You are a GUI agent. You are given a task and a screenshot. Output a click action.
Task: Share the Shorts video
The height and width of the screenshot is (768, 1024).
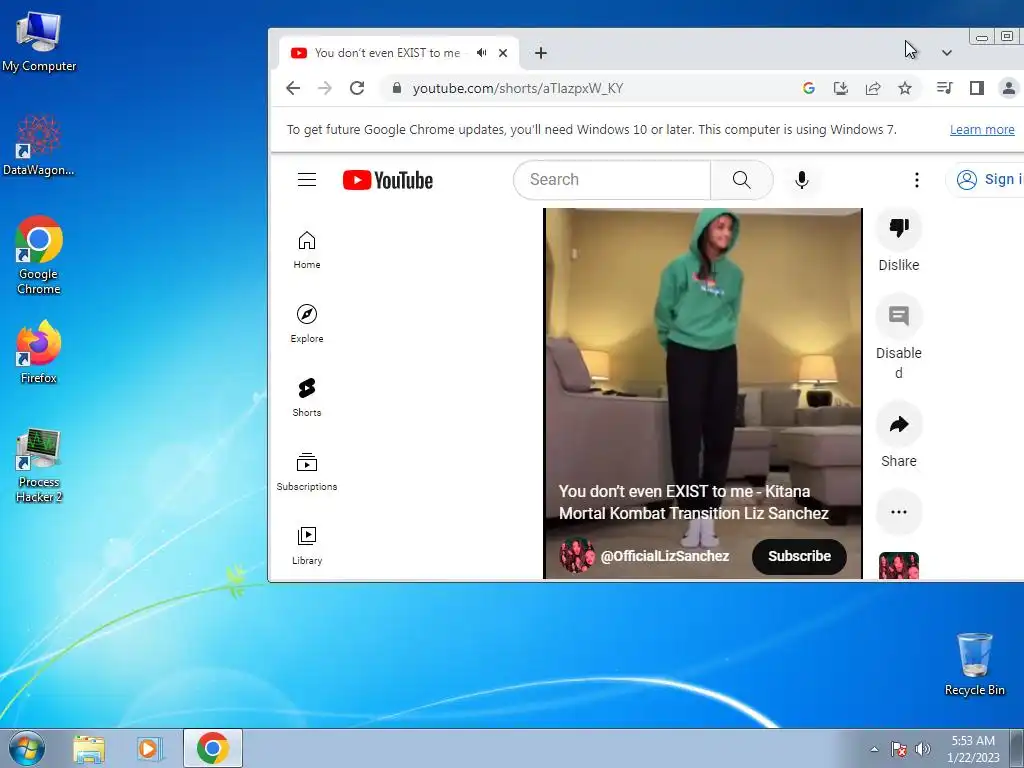pos(899,424)
